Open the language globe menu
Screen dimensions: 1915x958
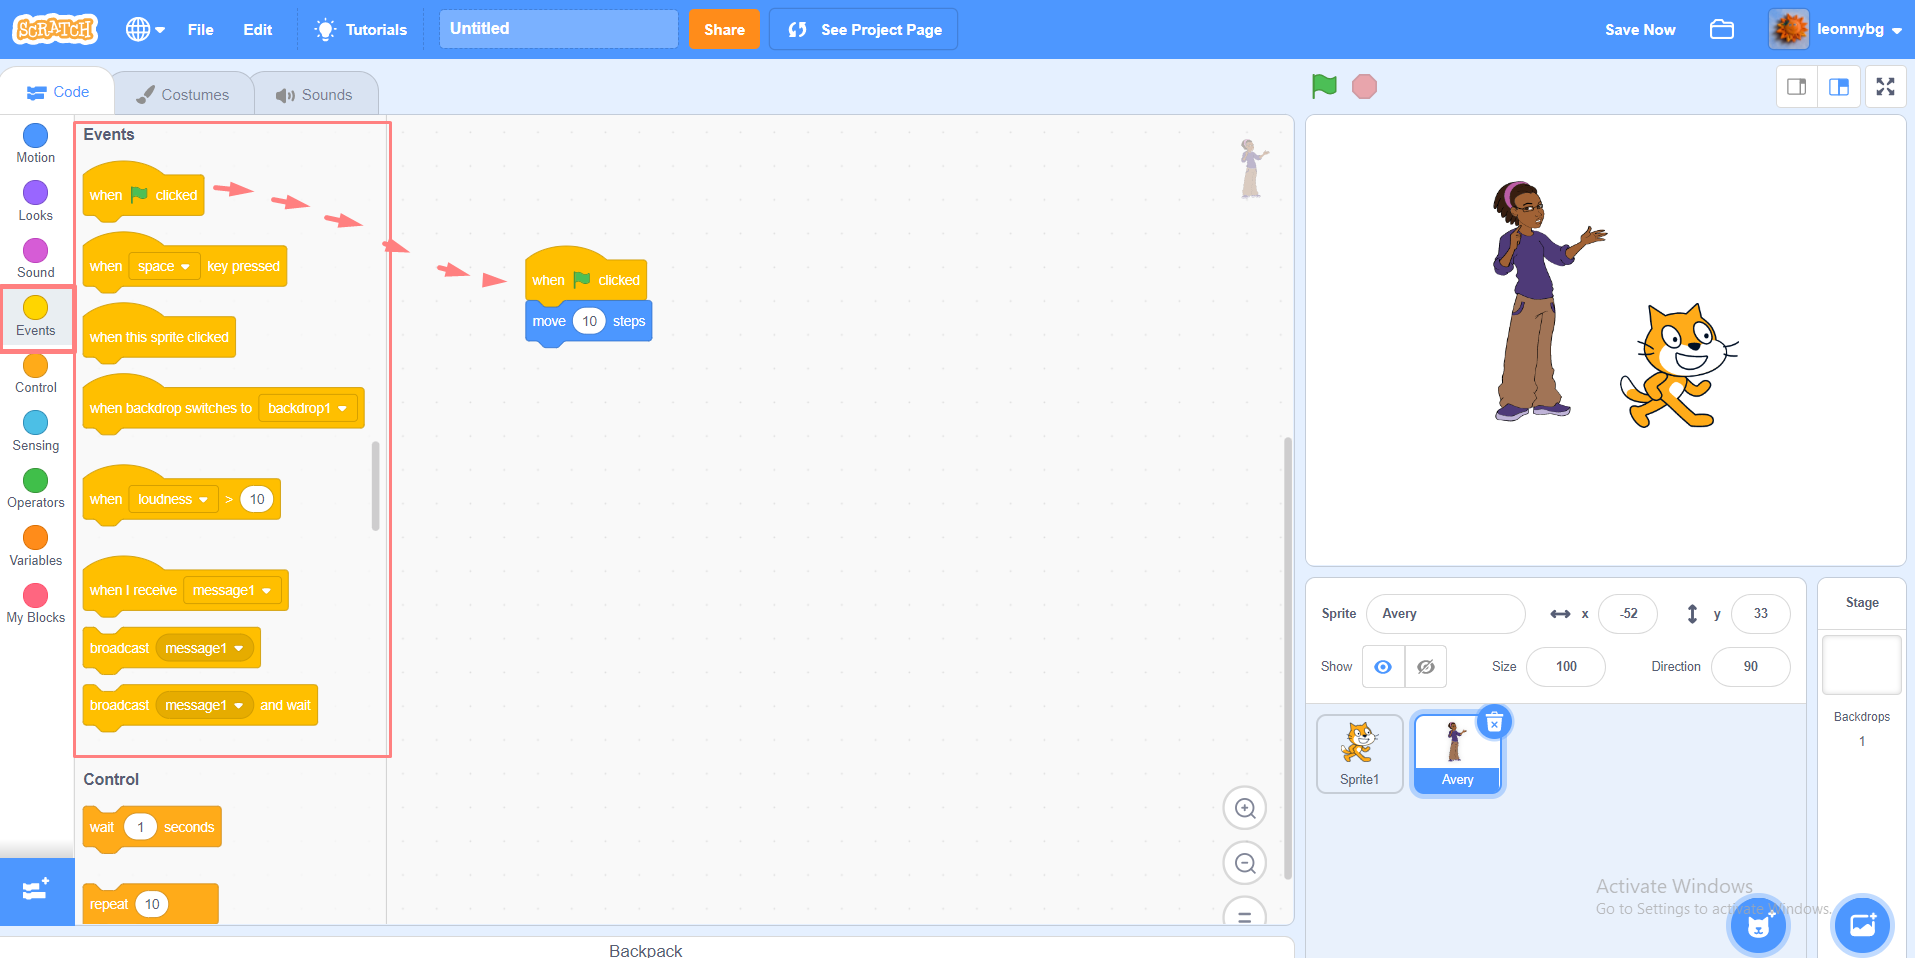pyautogui.click(x=145, y=29)
